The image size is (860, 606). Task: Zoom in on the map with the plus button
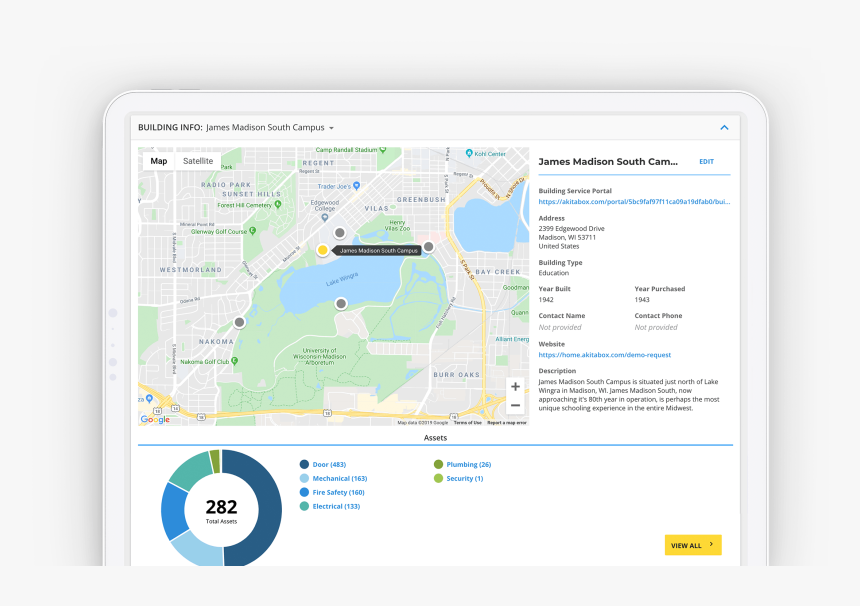point(516,387)
